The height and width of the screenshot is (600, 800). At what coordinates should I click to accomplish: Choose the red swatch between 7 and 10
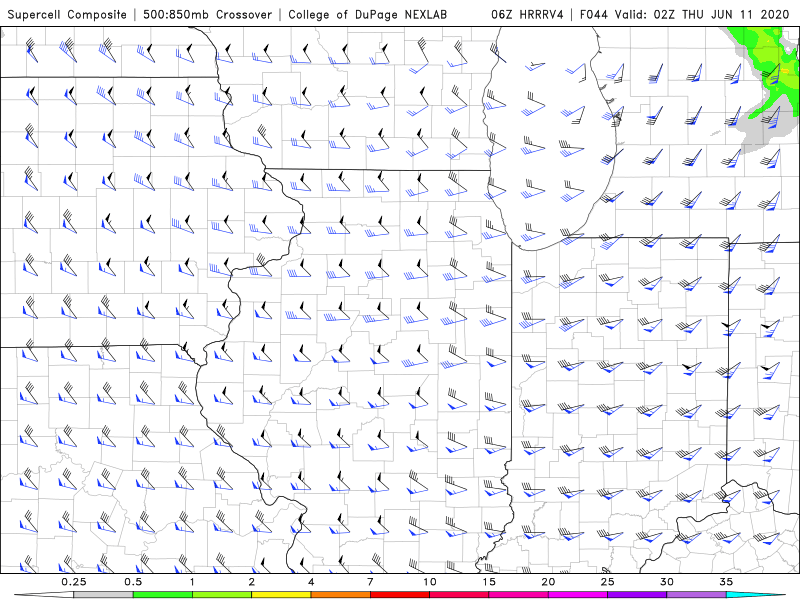point(399,595)
